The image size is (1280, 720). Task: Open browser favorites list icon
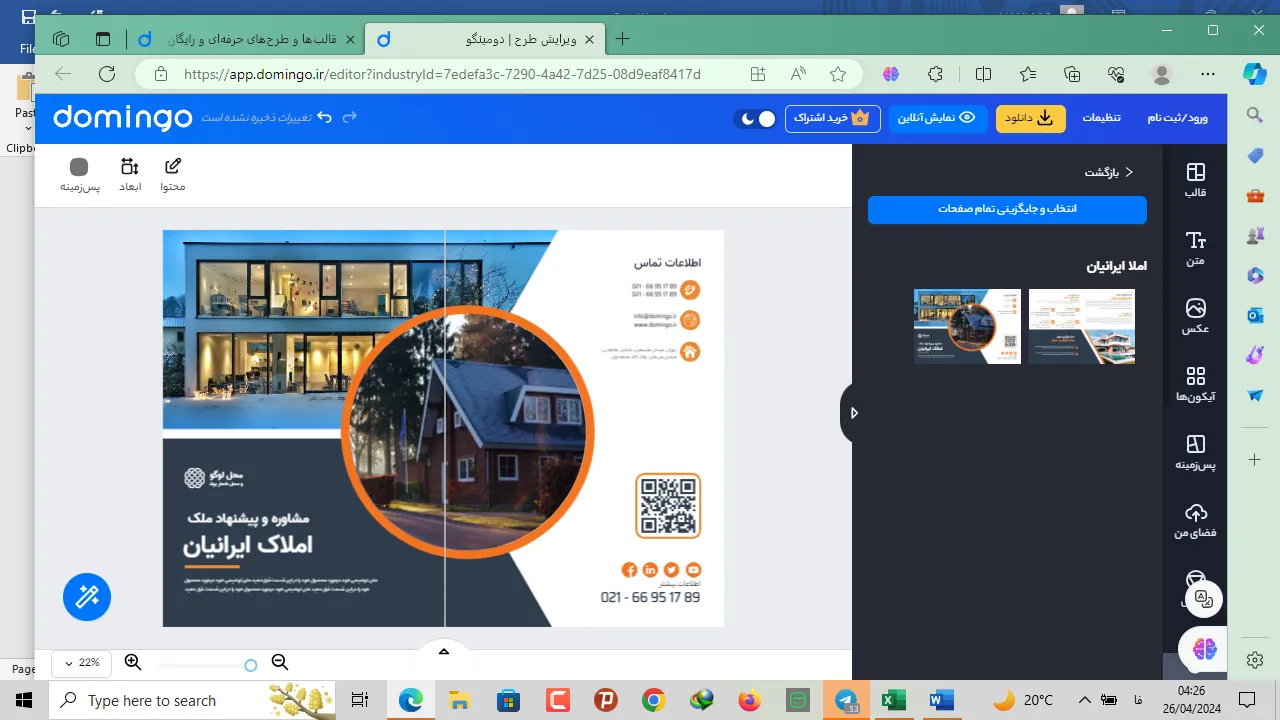click(1028, 74)
